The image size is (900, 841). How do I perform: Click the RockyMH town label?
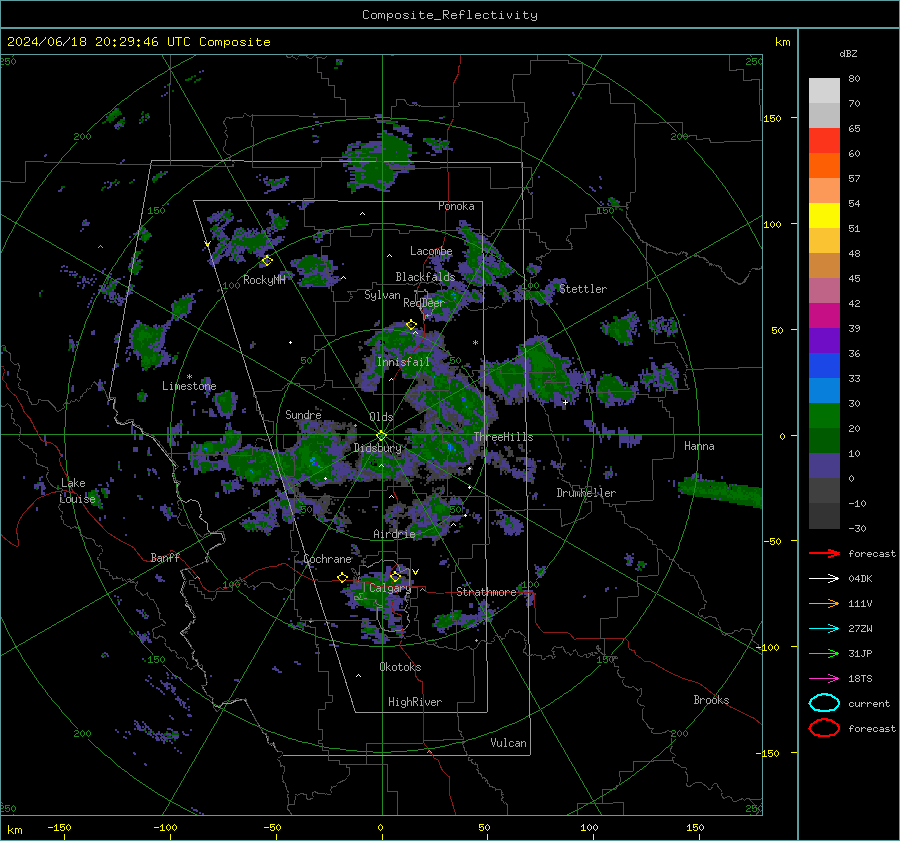pyautogui.click(x=264, y=280)
